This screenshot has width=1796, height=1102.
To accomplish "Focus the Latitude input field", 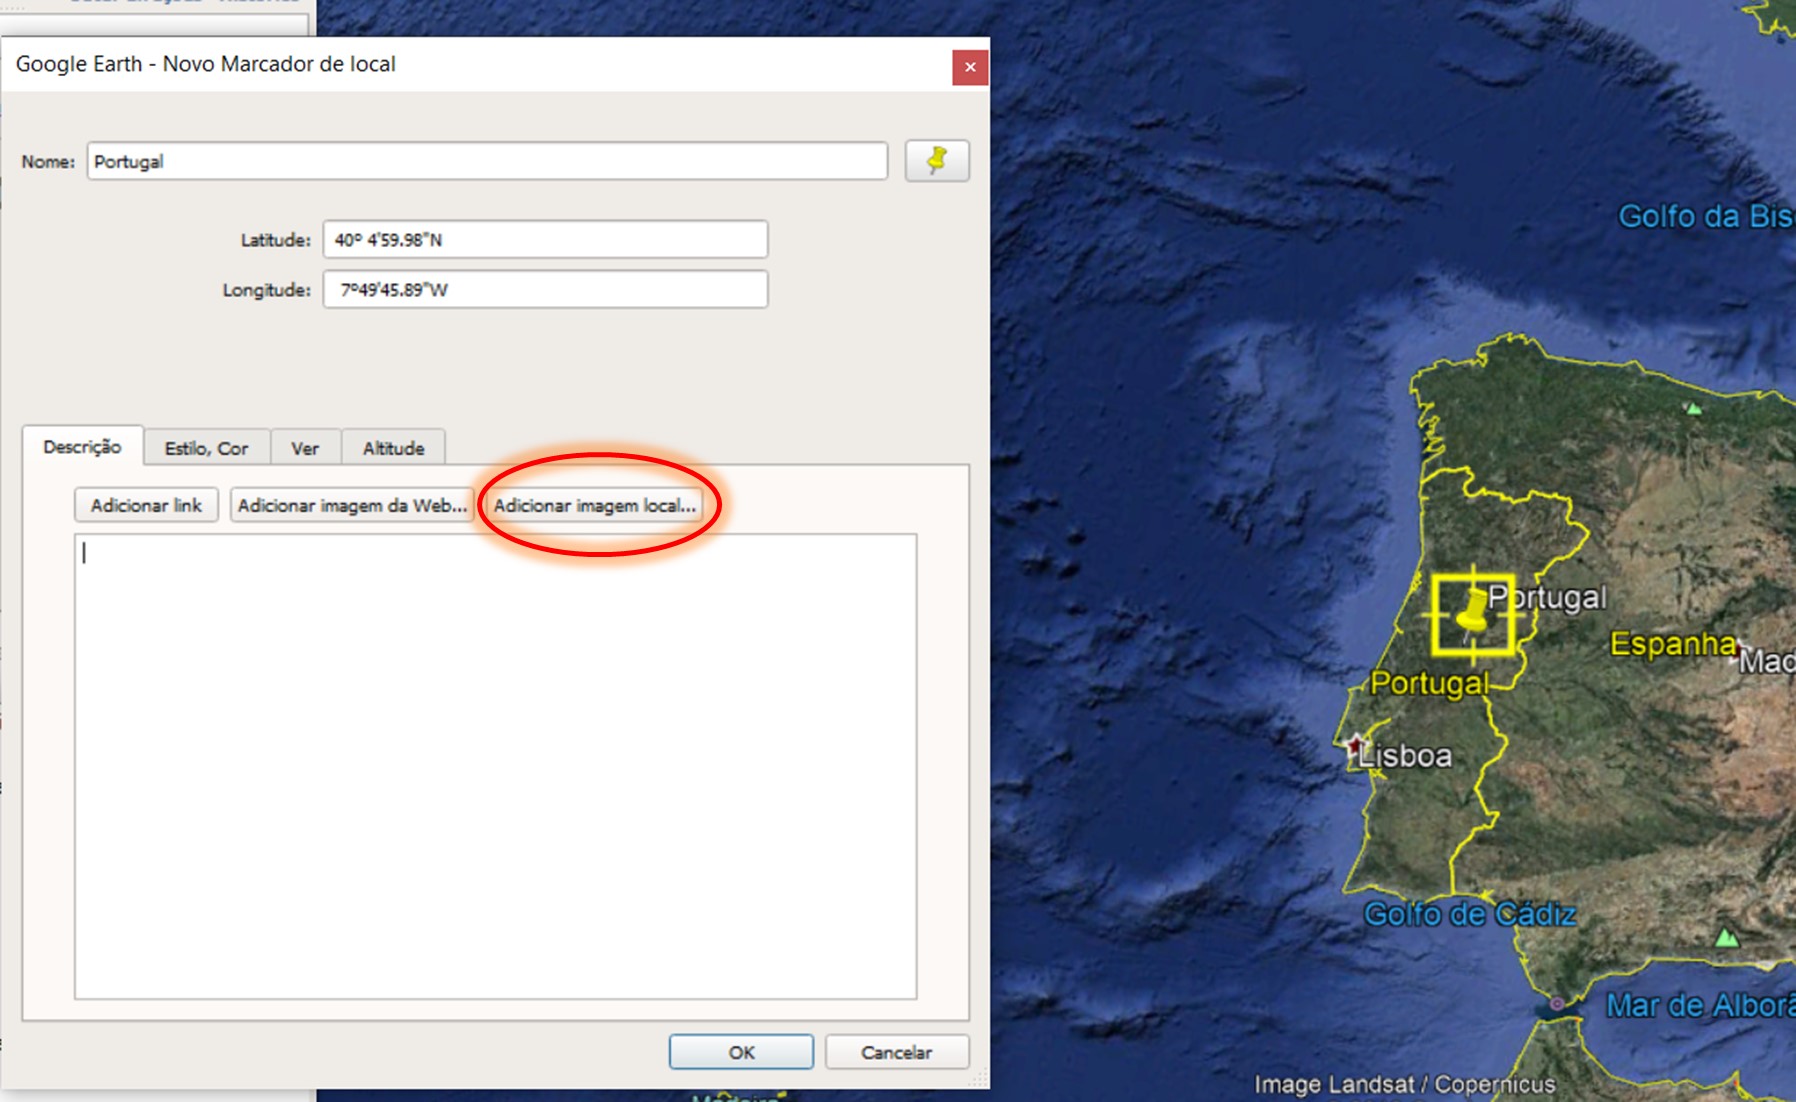I will coord(545,240).
